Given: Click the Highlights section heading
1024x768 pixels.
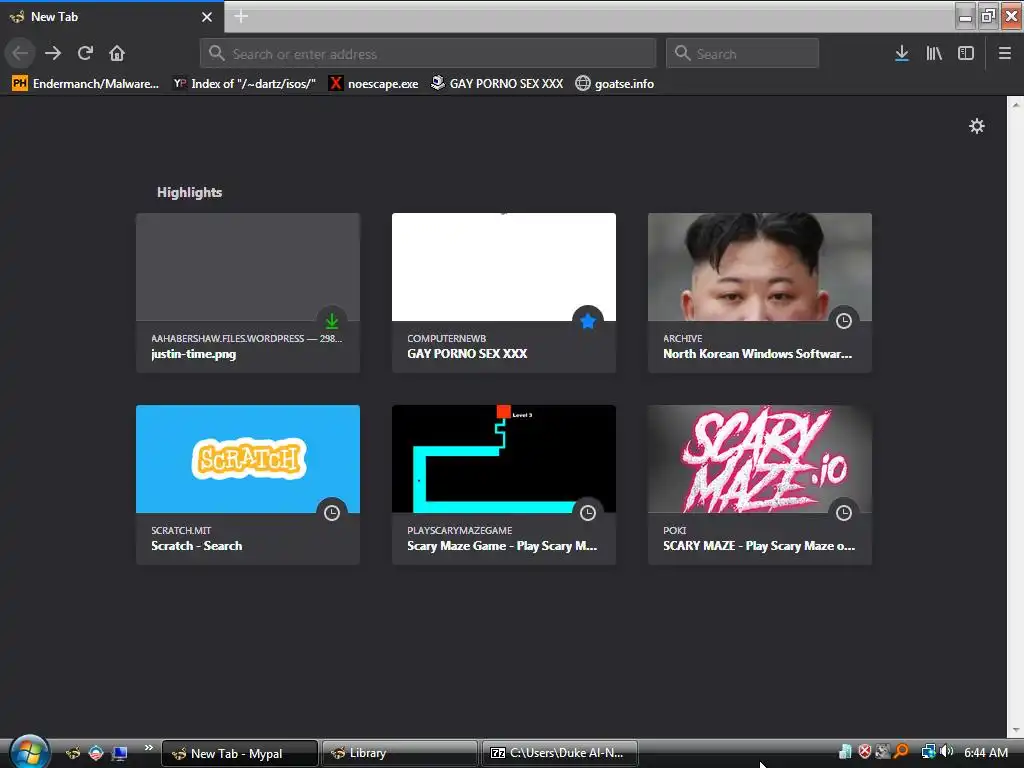Looking at the screenshot, I should (189, 192).
